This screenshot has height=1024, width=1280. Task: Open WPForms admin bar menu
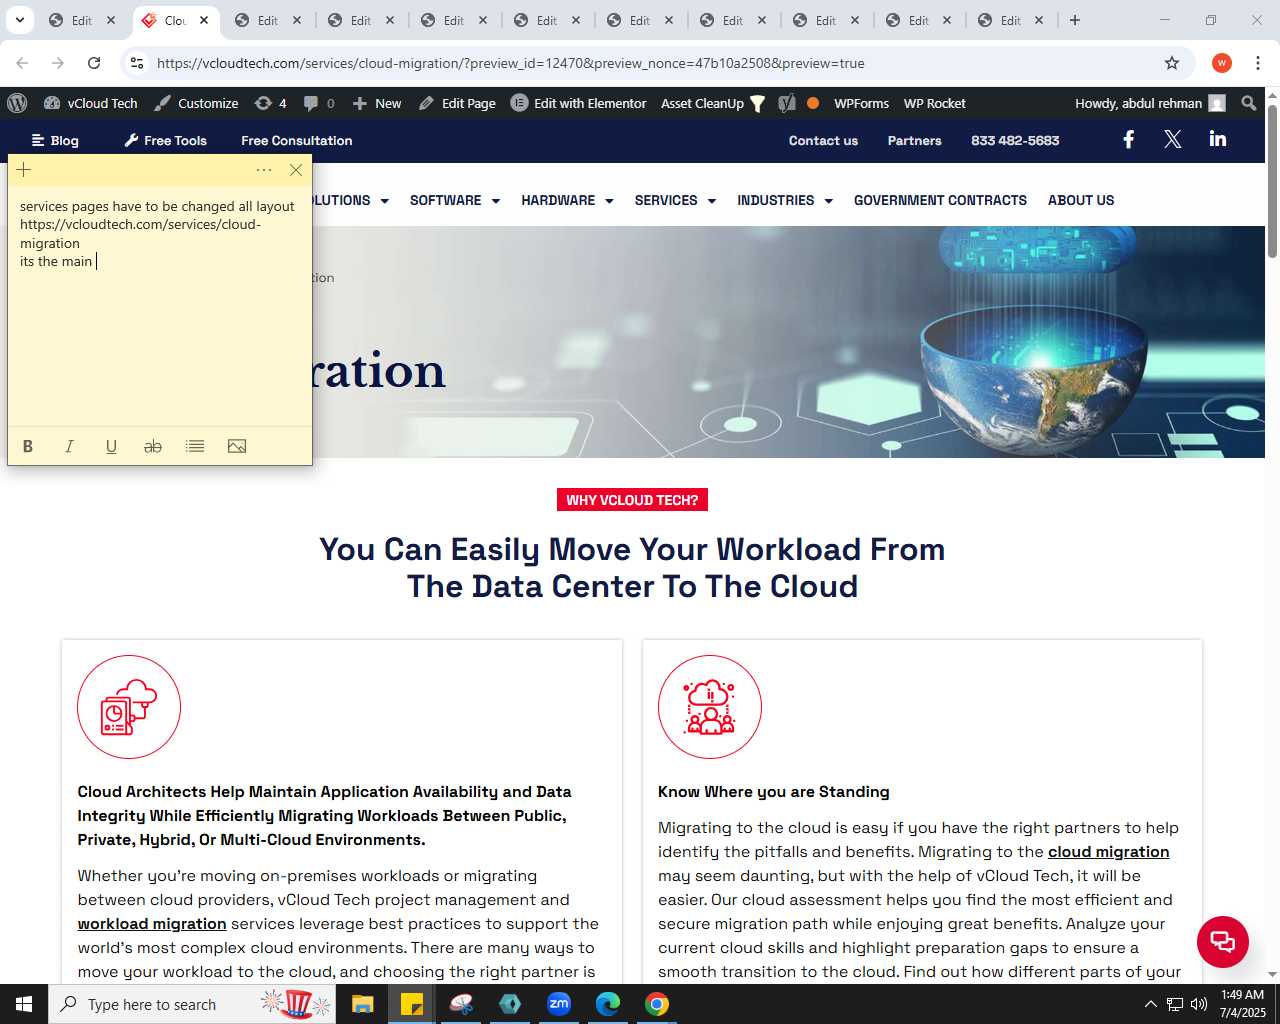861,103
